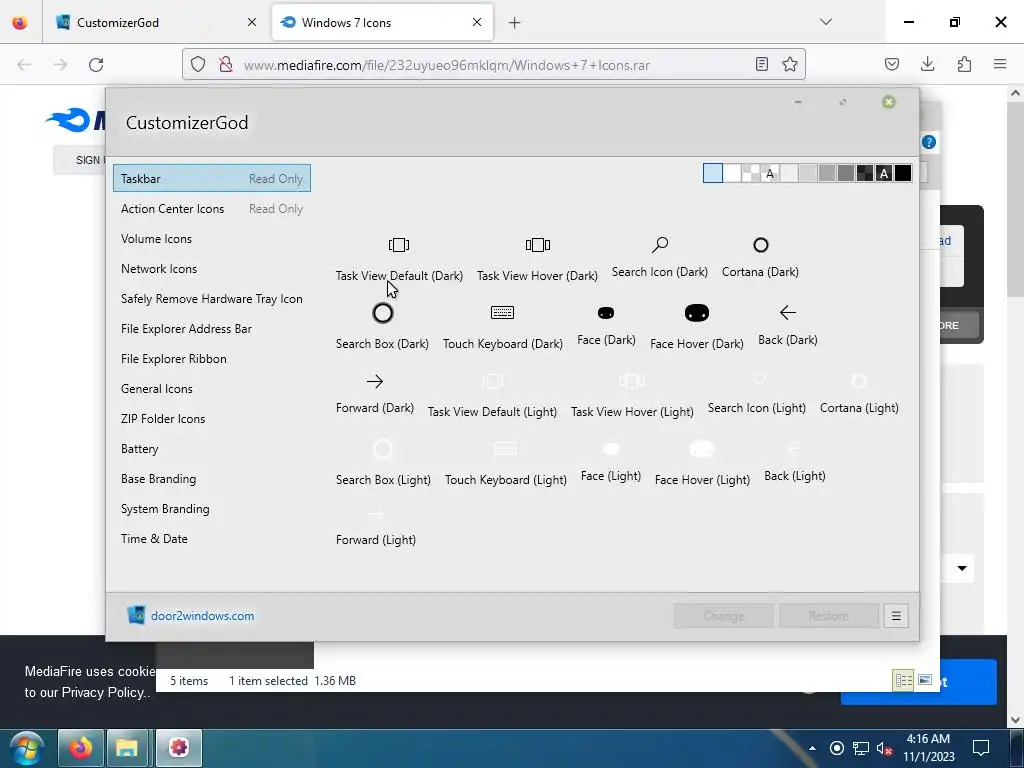Visit door2windows.com link
Image resolution: width=1024 pixels, height=768 pixels.
202,616
